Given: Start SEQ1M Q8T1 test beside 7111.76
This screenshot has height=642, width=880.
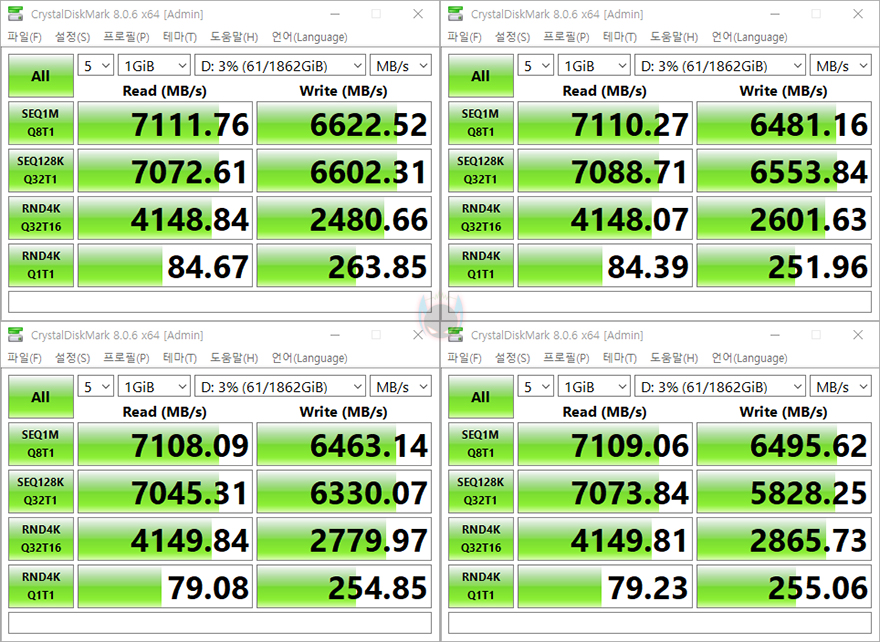Looking at the screenshot, I should (41, 123).
